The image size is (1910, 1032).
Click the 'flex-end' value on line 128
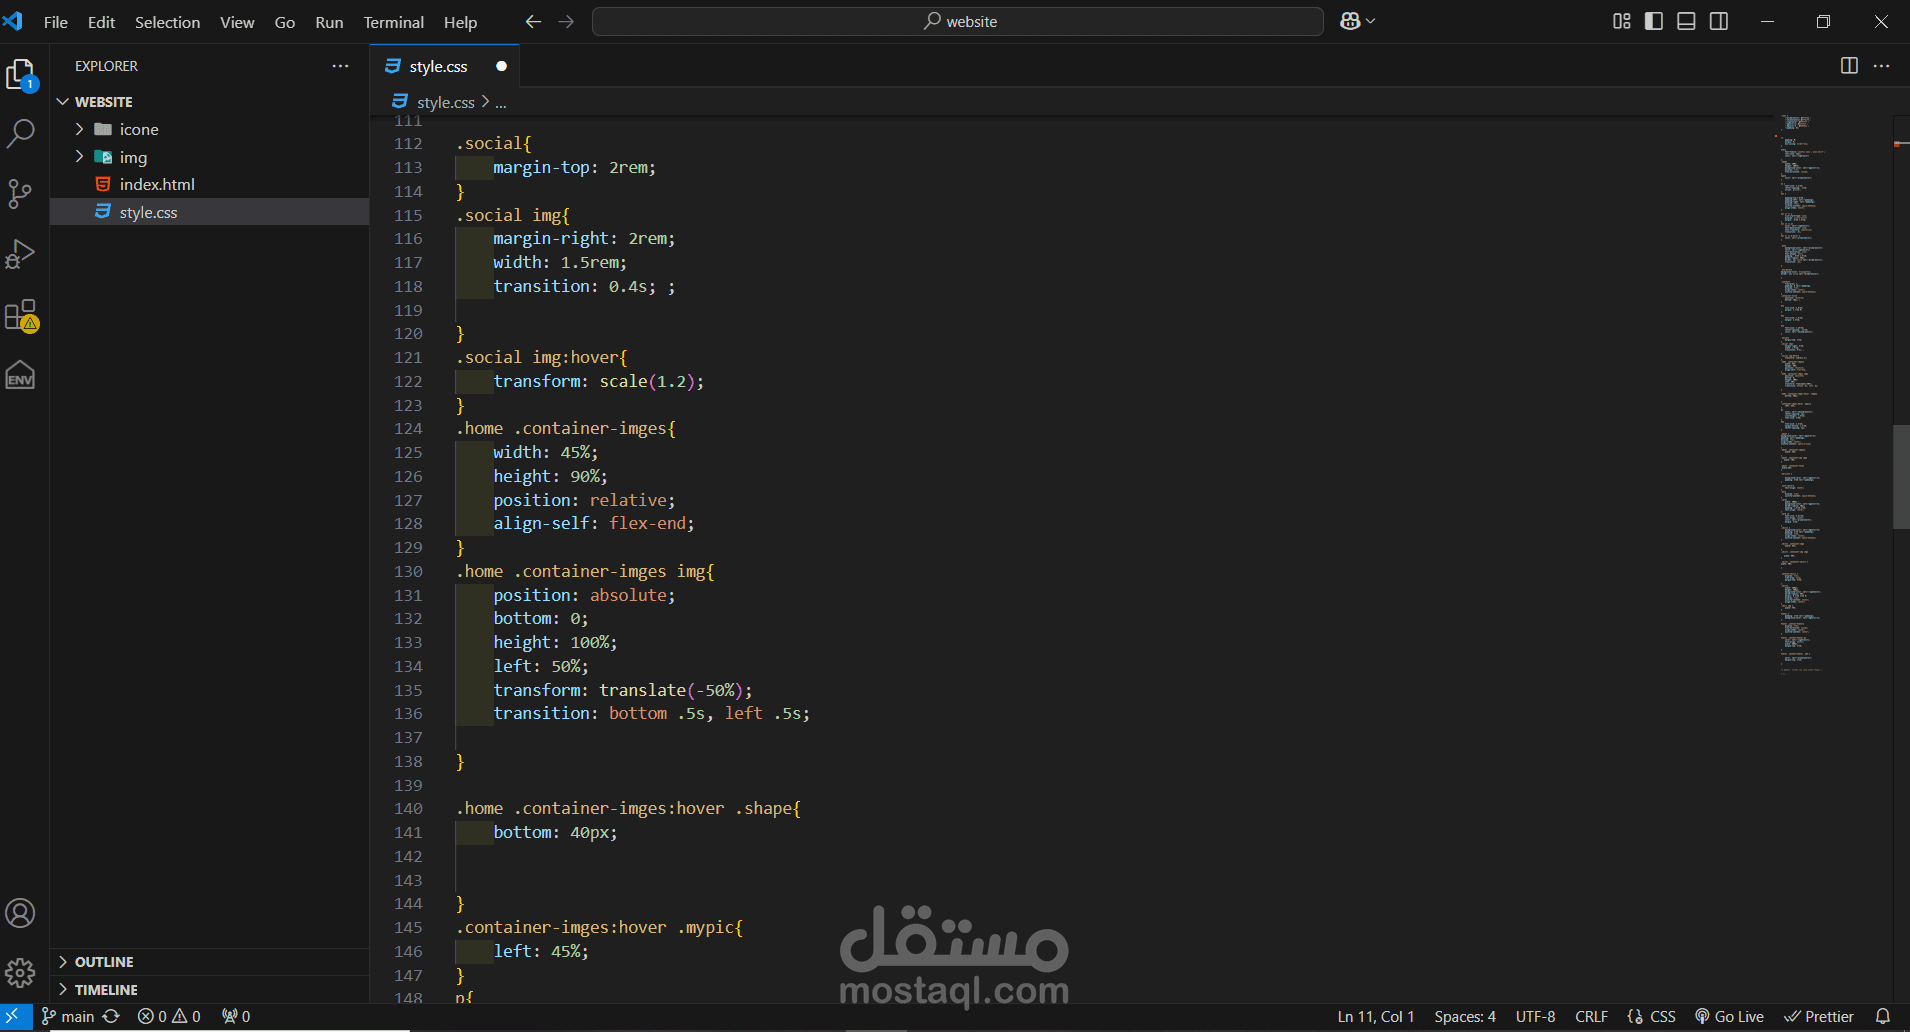647,523
